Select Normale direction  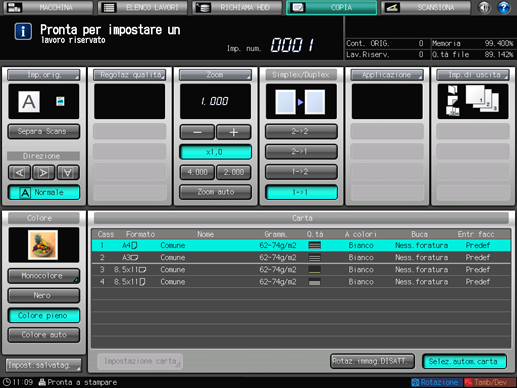click(44, 192)
